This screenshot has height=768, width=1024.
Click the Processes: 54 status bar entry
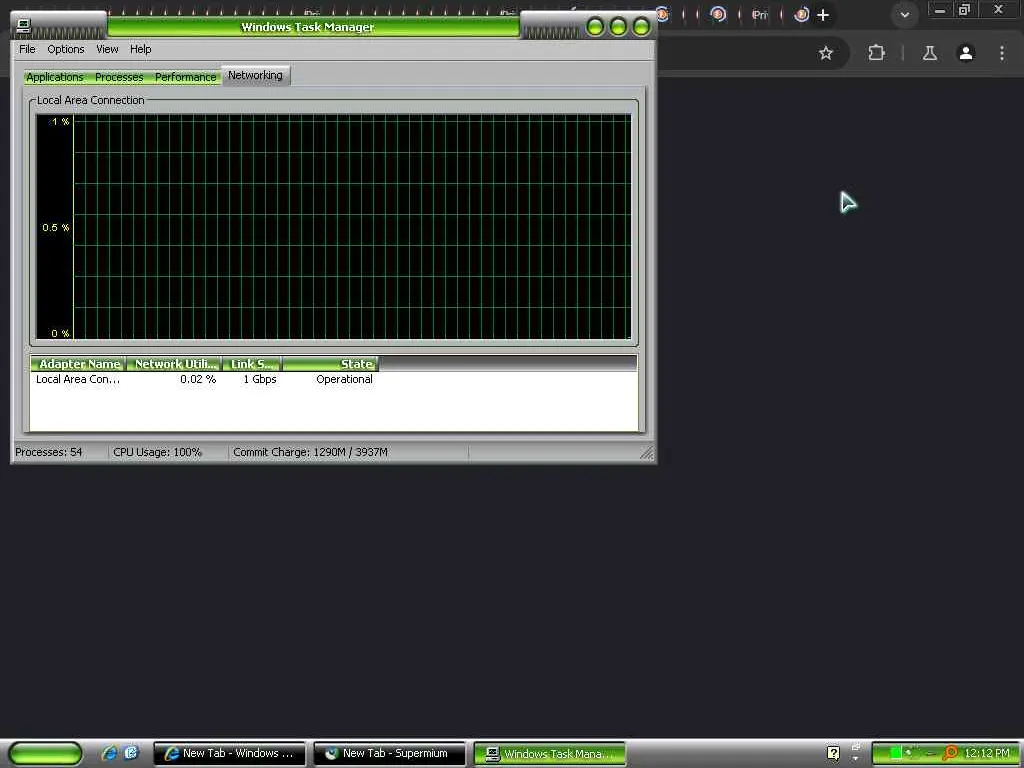click(x=49, y=452)
